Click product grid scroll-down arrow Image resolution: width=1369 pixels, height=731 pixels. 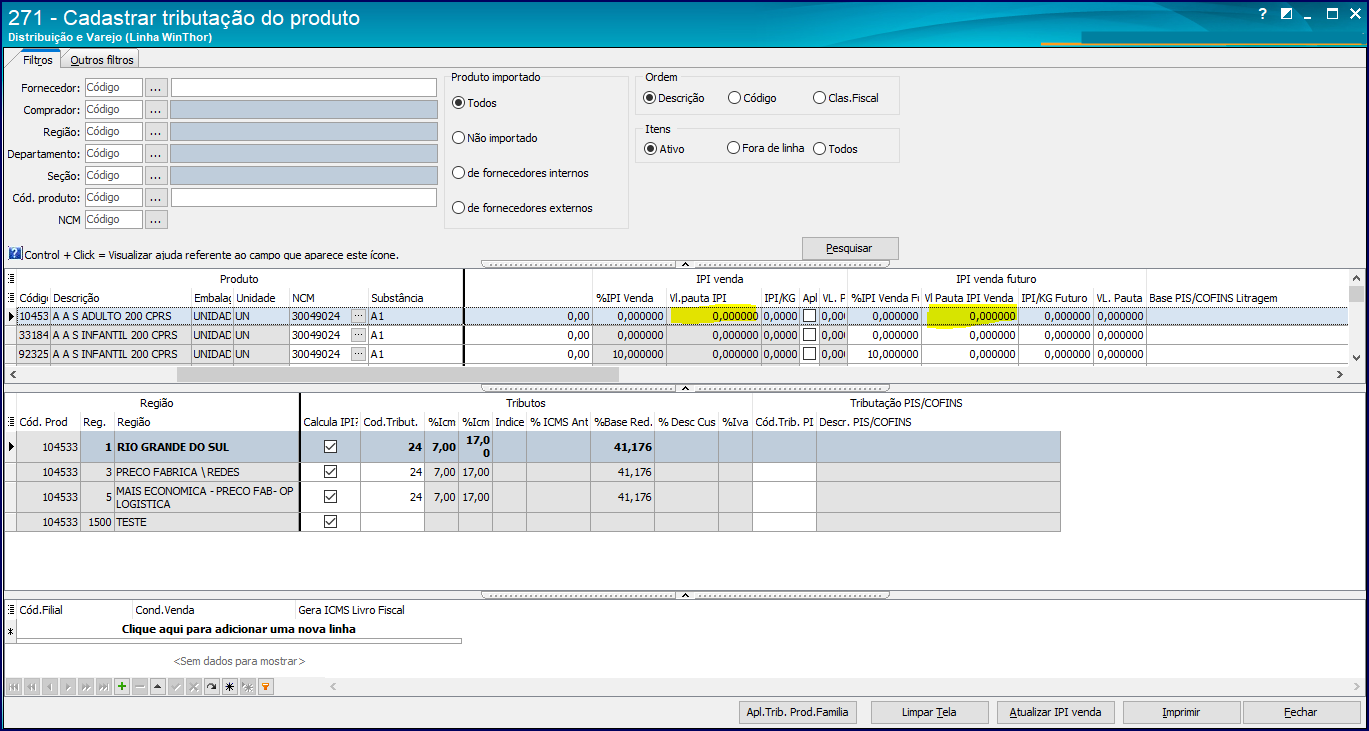(x=1357, y=357)
